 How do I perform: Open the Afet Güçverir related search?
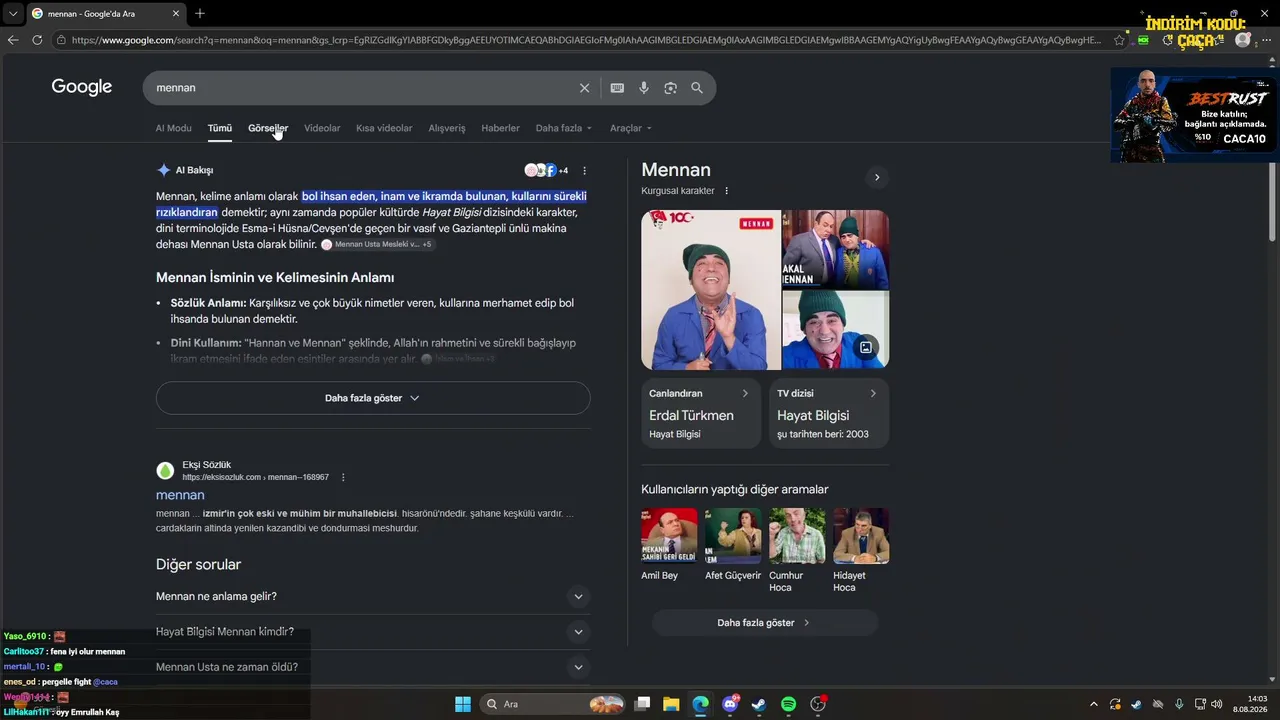point(733,545)
